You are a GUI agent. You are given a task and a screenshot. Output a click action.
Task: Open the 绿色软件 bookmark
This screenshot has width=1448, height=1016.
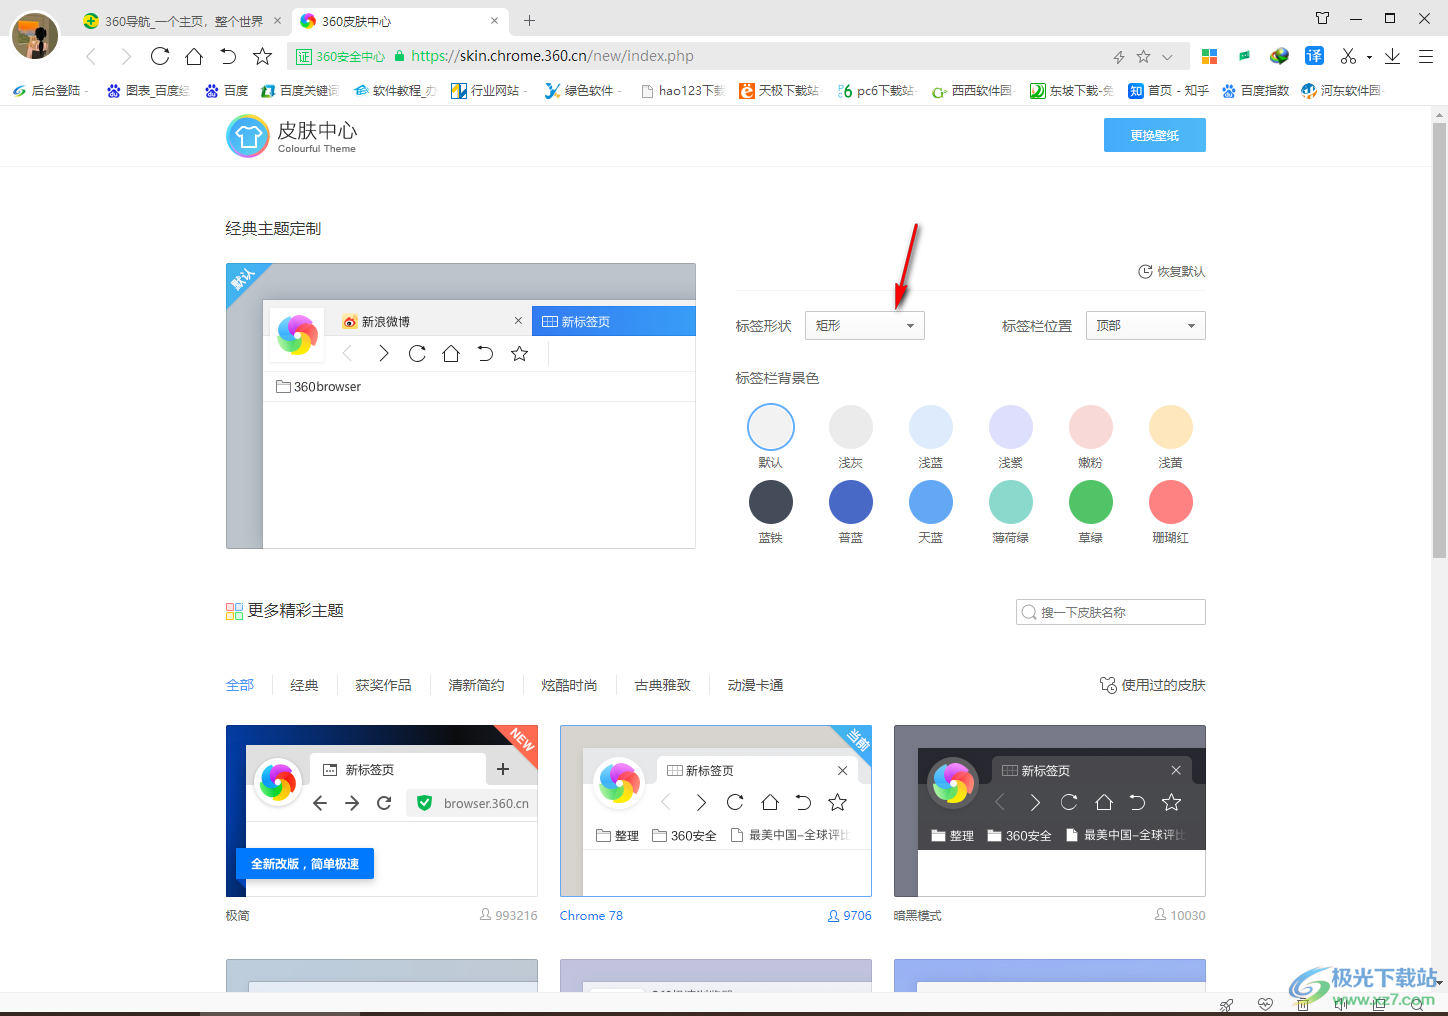pyautogui.click(x=582, y=90)
